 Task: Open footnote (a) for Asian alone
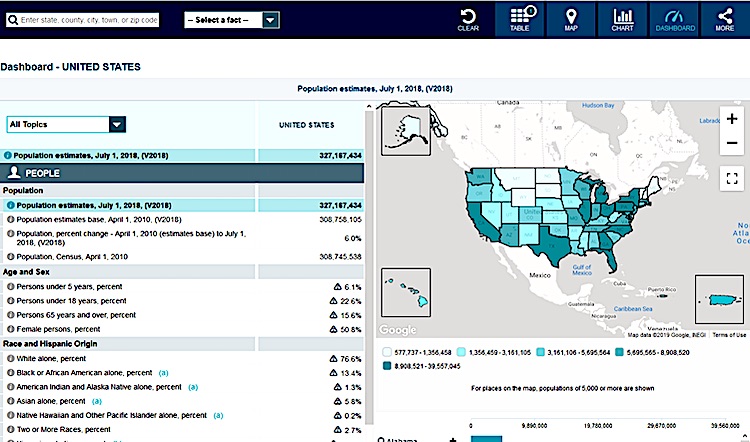coord(97,401)
